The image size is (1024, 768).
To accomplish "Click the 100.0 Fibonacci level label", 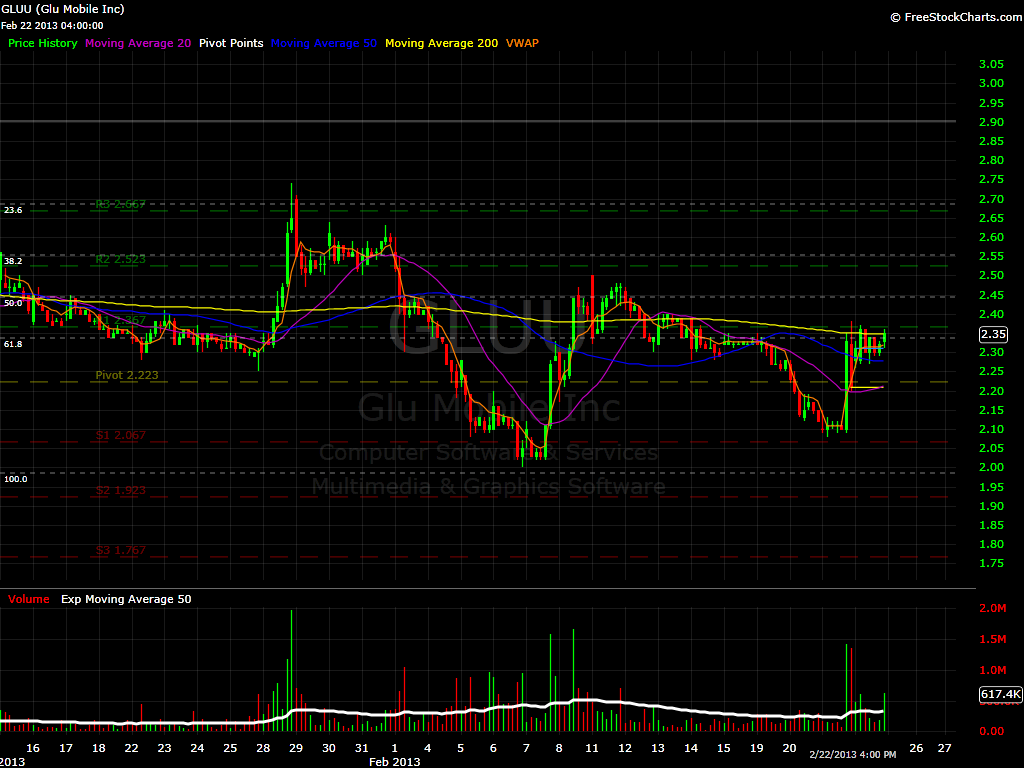I will point(16,479).
